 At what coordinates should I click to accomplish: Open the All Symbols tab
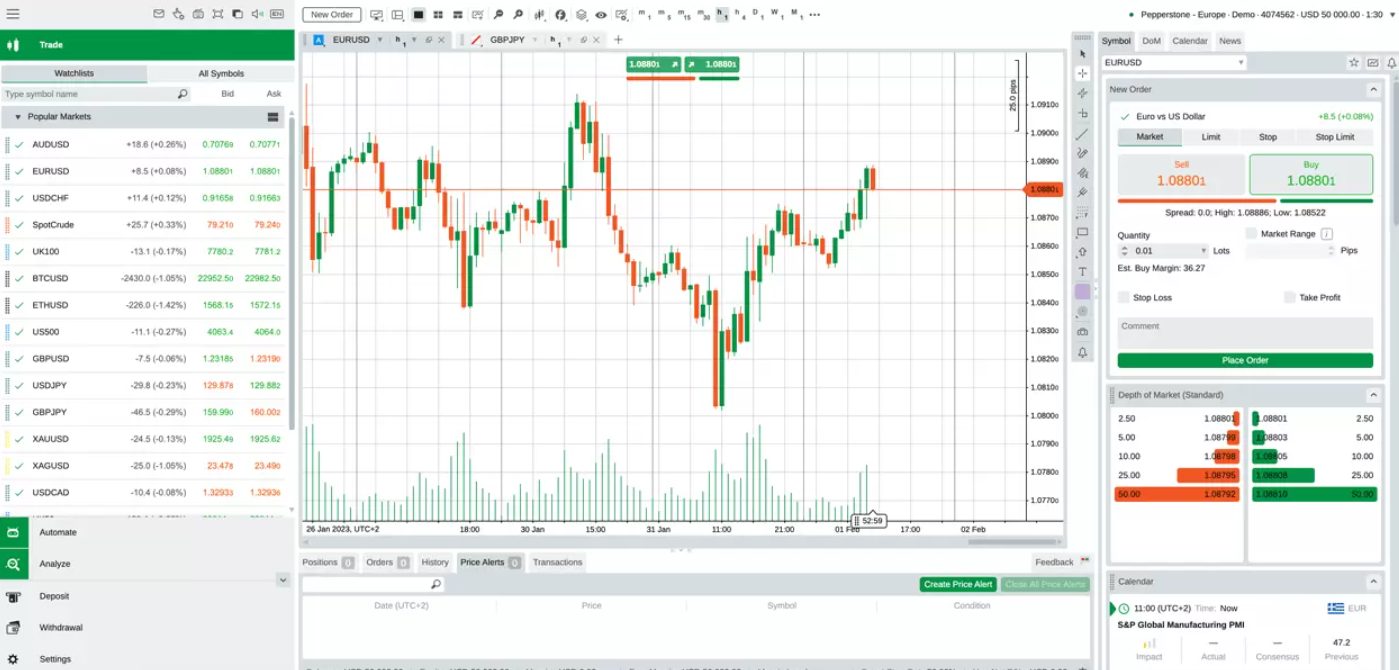tap(220, 74)
